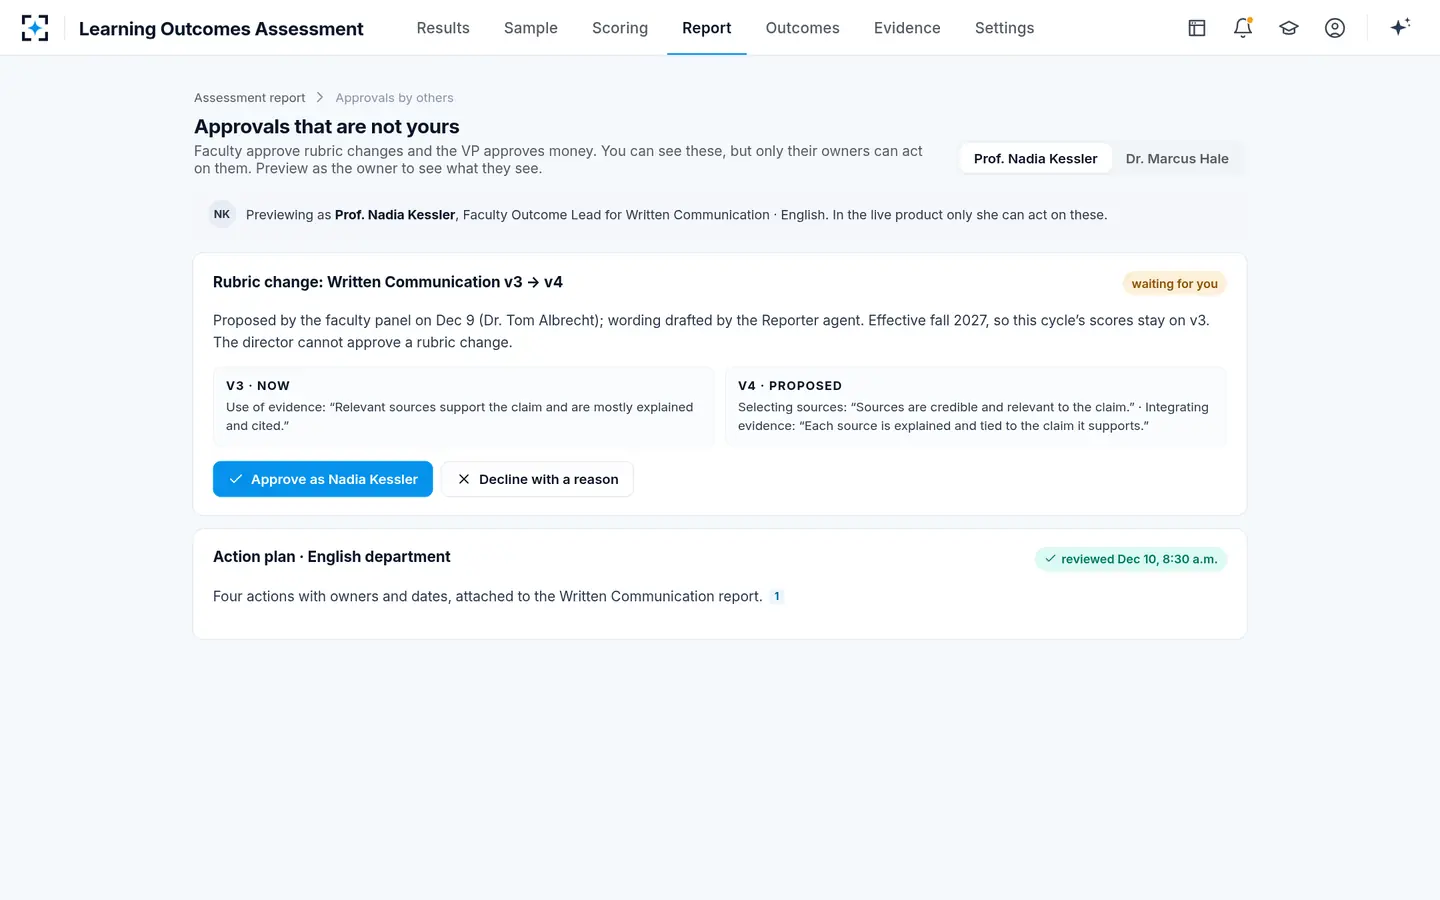The width and height of the screenshot is (1440, 900).
Task: Open the Outcomes tab
Action: pyautogui.click(x=803, y=28)
